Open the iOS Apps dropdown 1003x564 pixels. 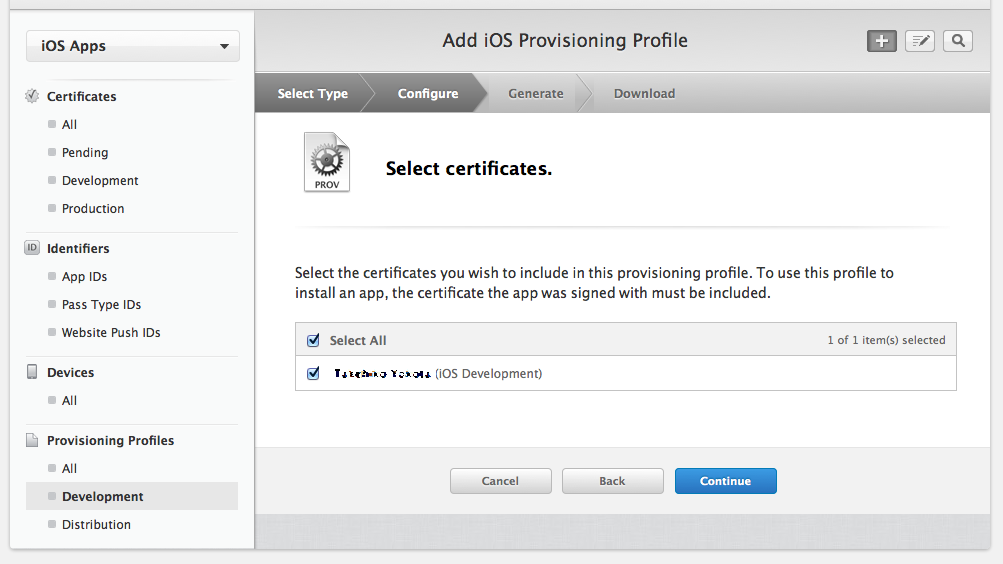click(x=133, y=46)
